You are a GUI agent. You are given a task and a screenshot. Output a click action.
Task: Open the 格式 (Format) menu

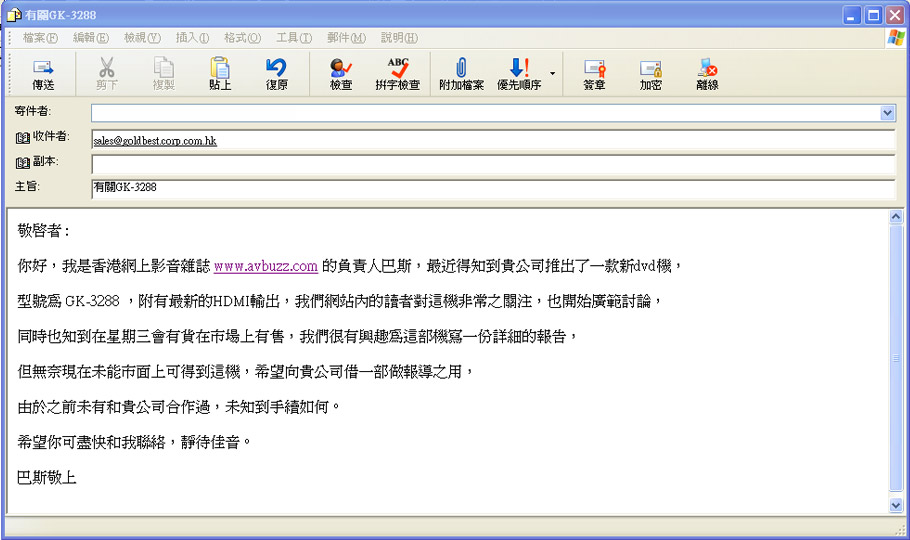click(x=242, y=38)
